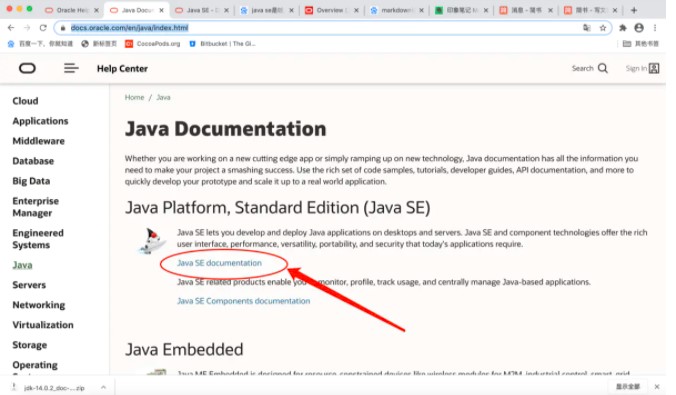
Task: Open the other bookmarks folder
Action: click(x=641, y=44)
